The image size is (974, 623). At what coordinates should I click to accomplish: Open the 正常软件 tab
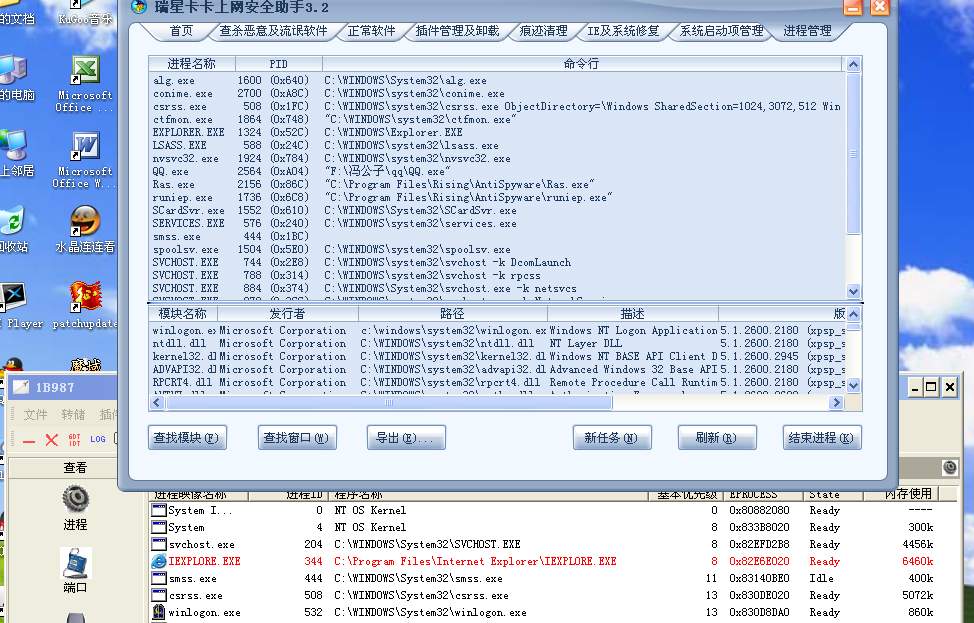tap(371, 31)
